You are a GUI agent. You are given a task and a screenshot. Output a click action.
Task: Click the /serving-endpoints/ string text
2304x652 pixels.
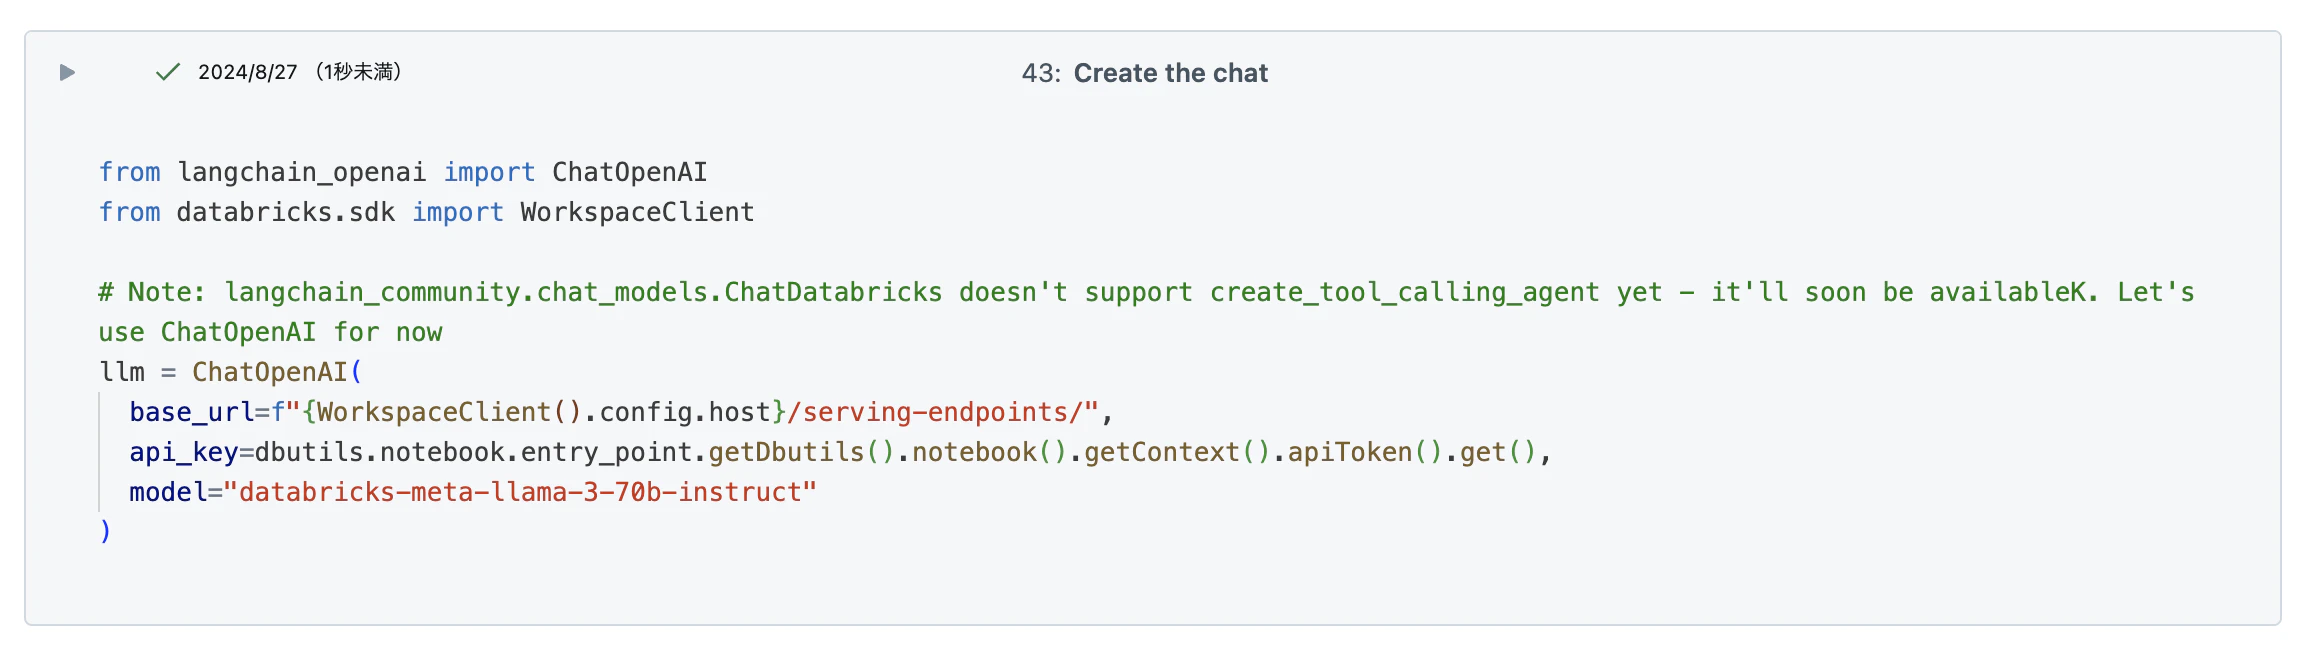click(x=935, y=412)
